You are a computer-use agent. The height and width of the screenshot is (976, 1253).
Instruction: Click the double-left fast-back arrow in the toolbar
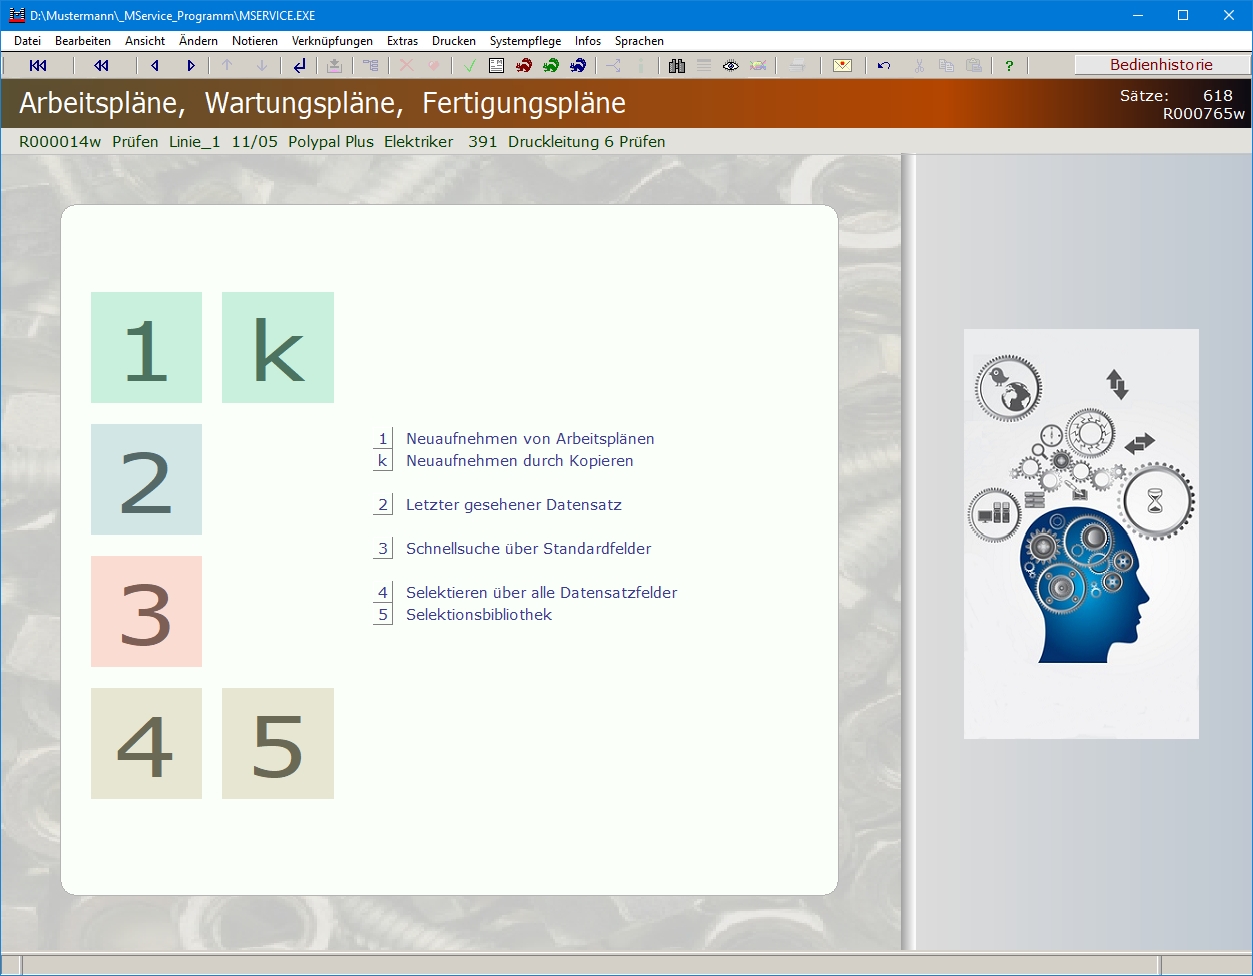102,66
